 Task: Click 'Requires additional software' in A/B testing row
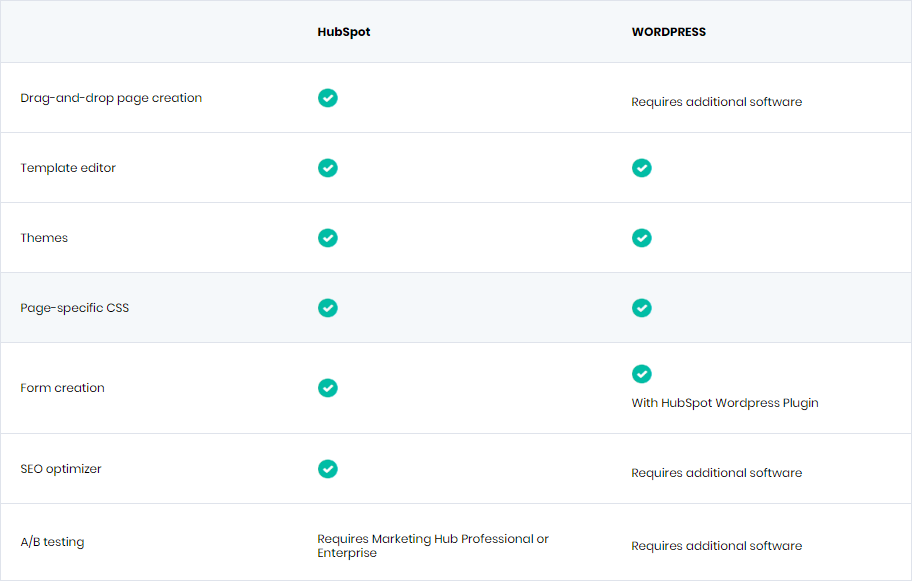[717, 546]
